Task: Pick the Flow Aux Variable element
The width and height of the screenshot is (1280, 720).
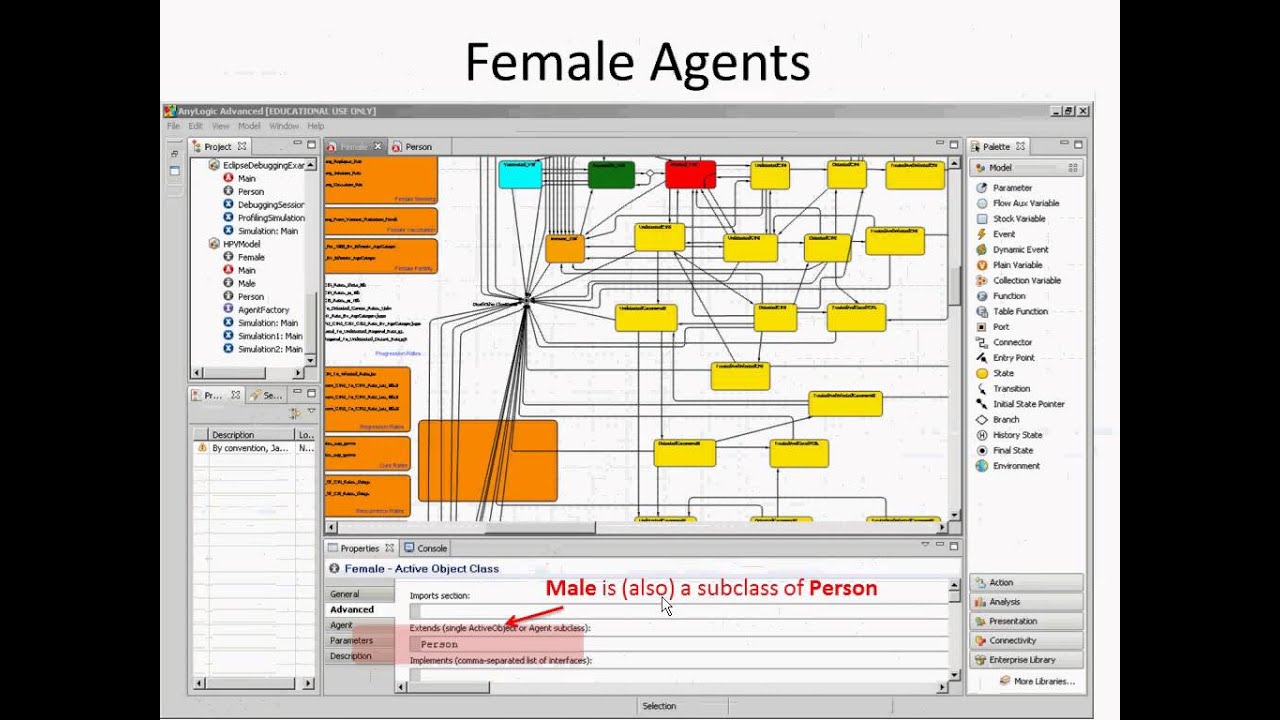Action: [1025, 203]
